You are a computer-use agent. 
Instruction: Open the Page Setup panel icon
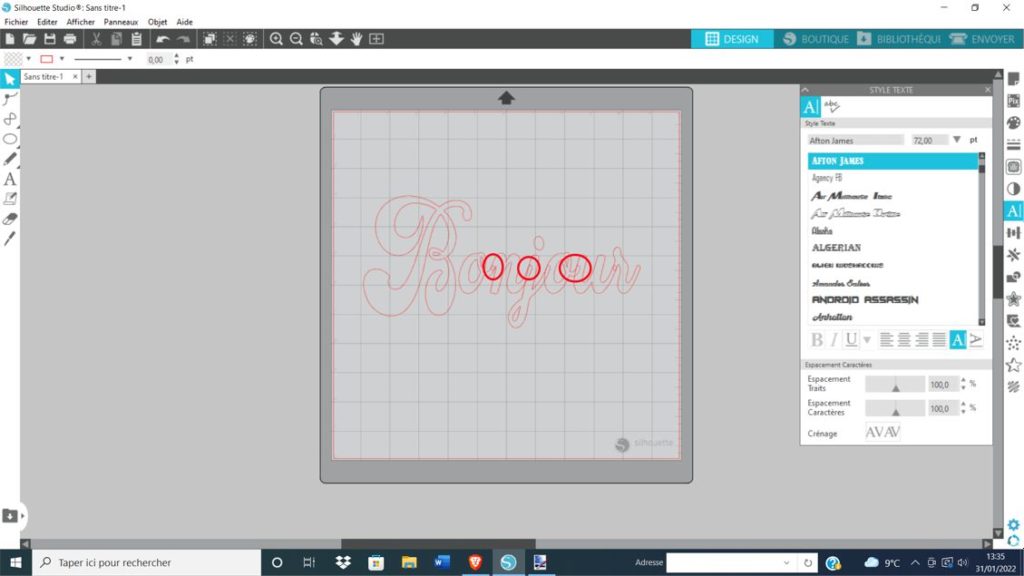click(1014, 79)
